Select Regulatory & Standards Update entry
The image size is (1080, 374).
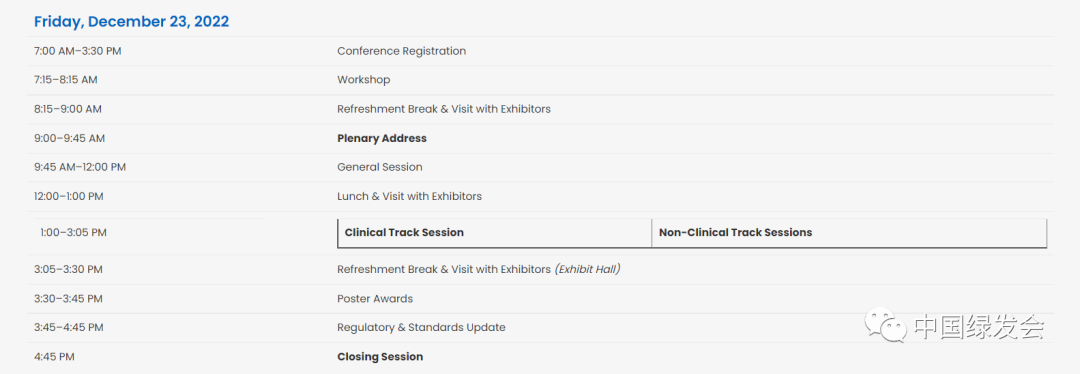pos(421,328)
